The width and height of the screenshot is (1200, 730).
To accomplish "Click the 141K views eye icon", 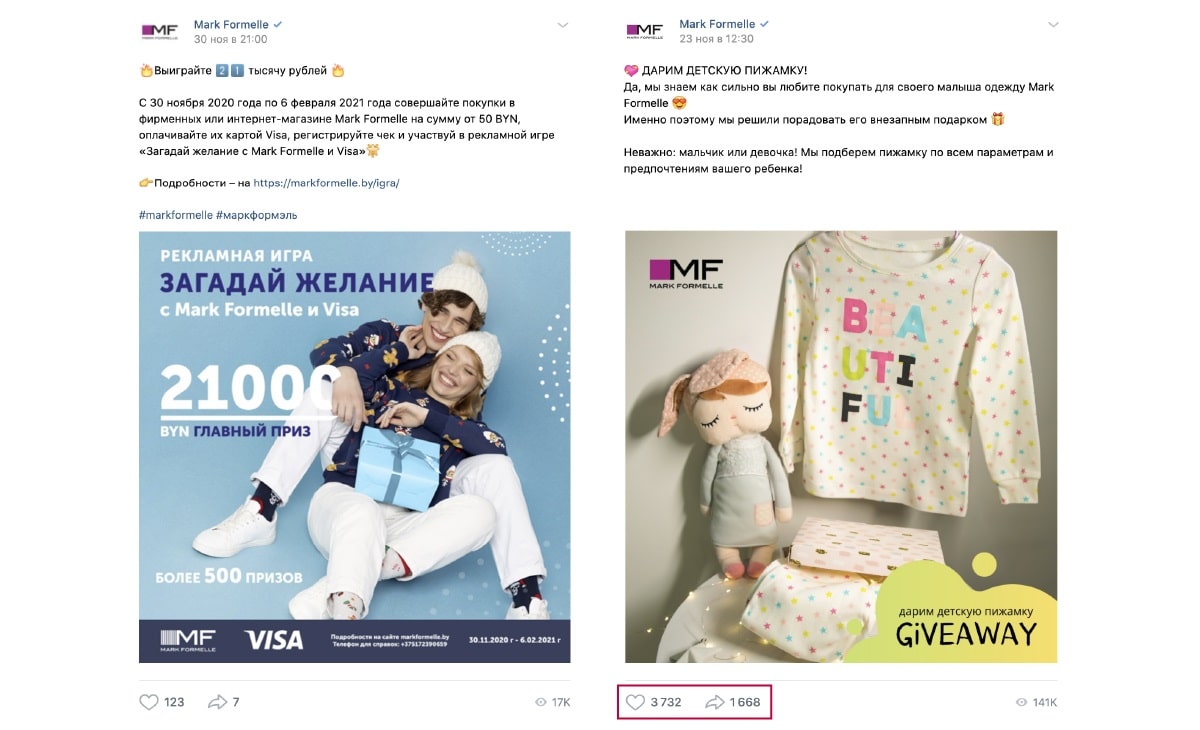I will tap(1021, 702).
